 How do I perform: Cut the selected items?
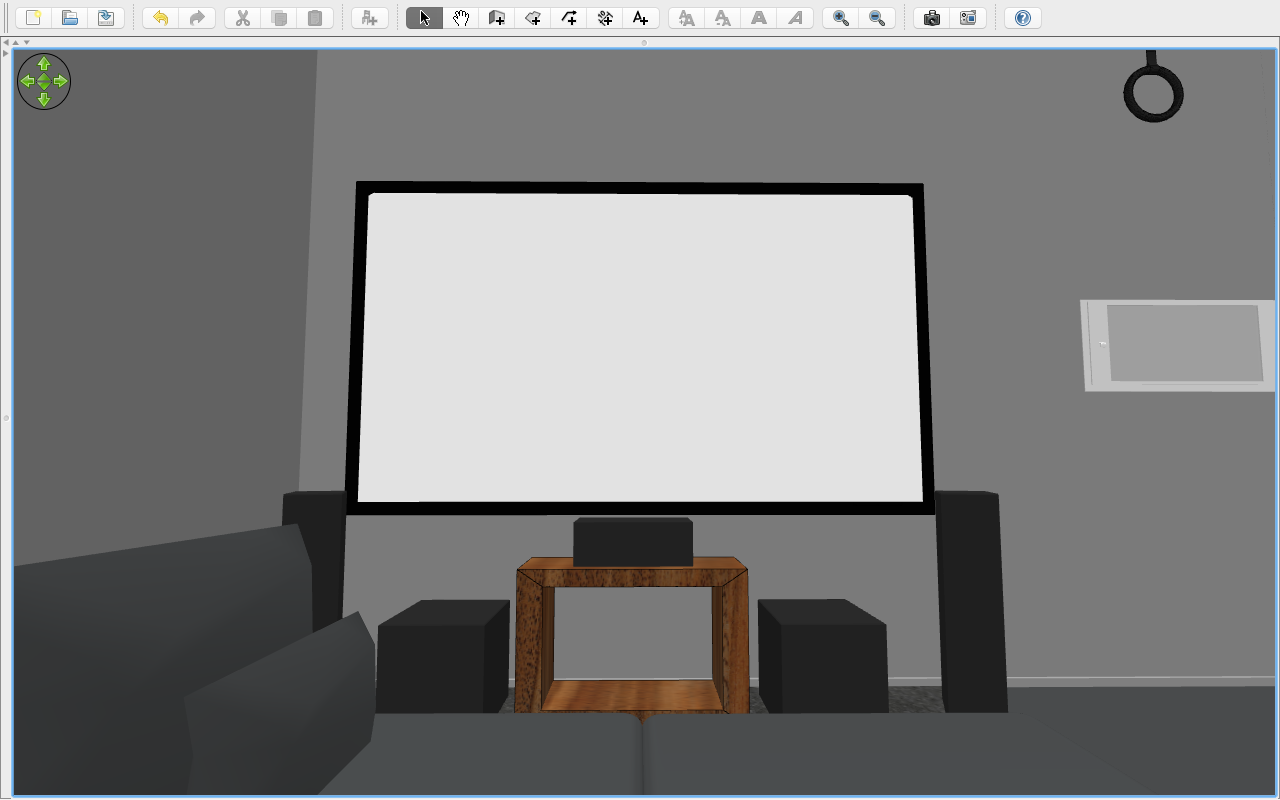242,18
